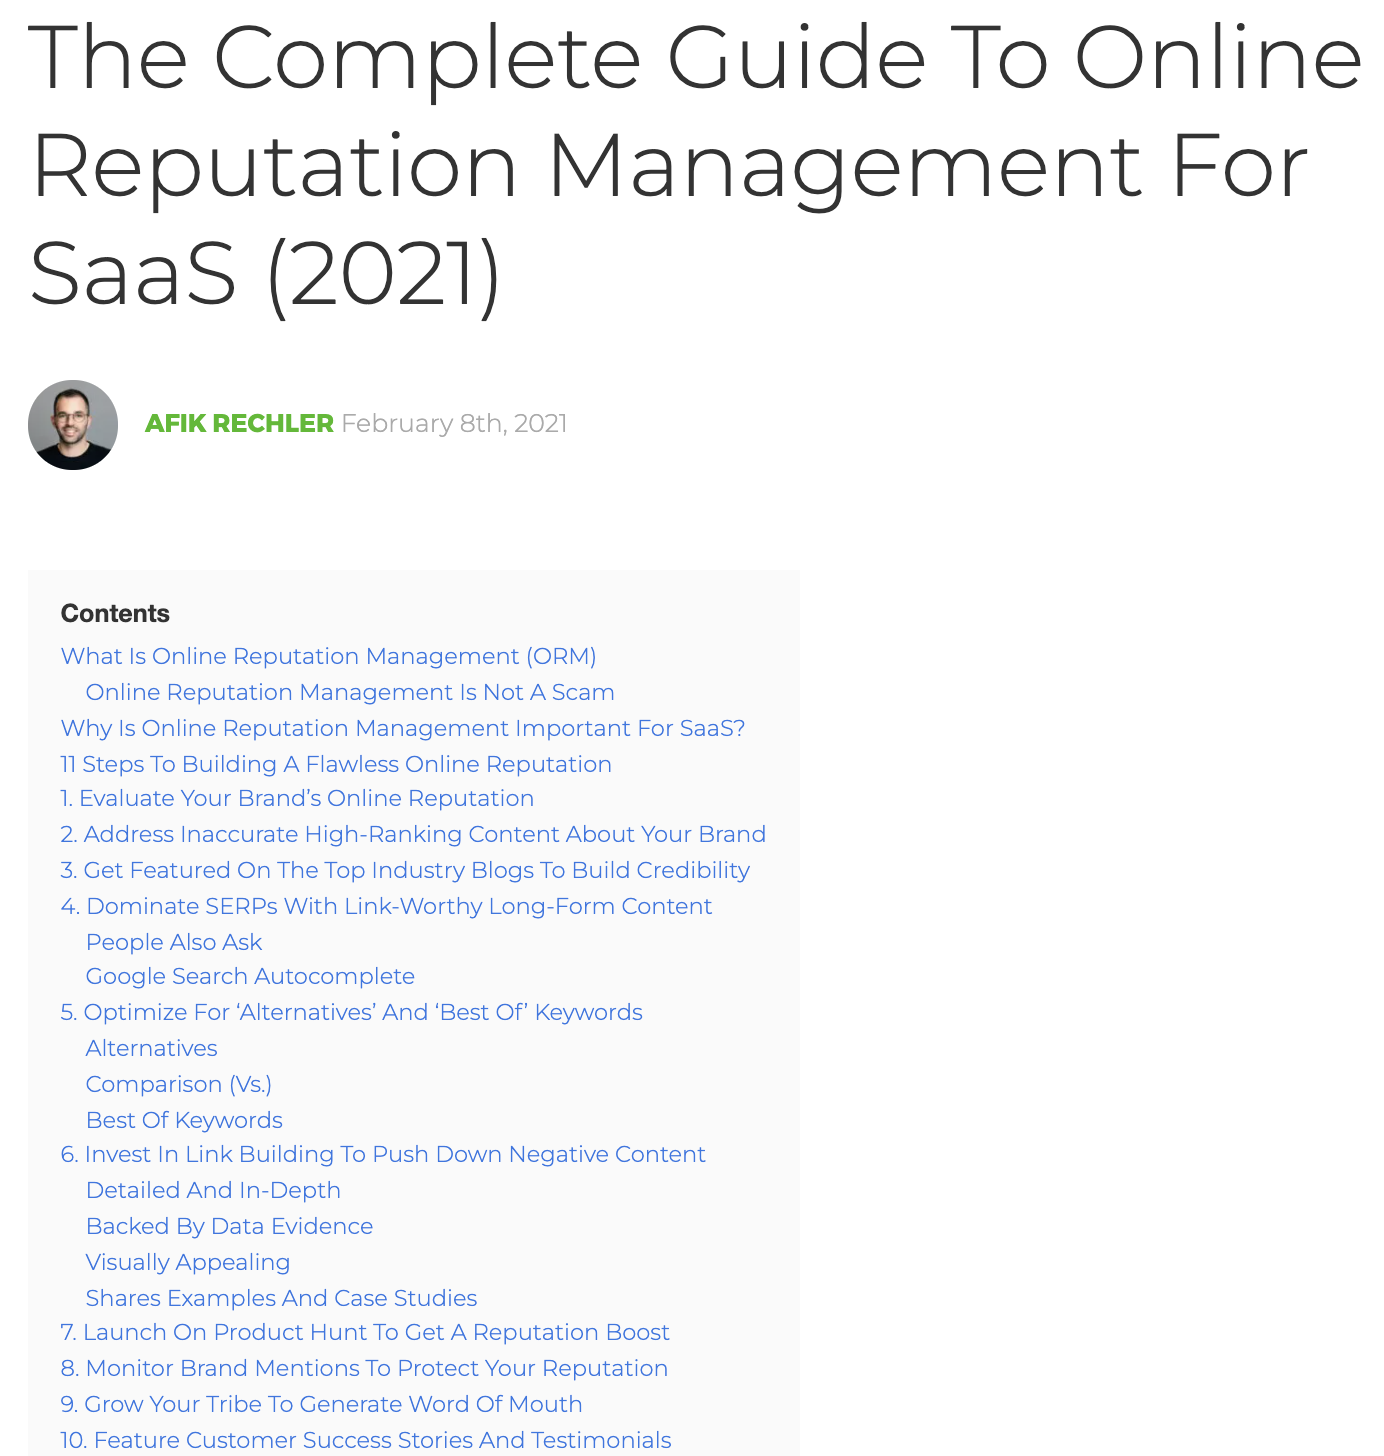Select the Comparison (Vs.) subsection link
Viewport: 1384px width, 1456px height.
[x=179, y=1084]
